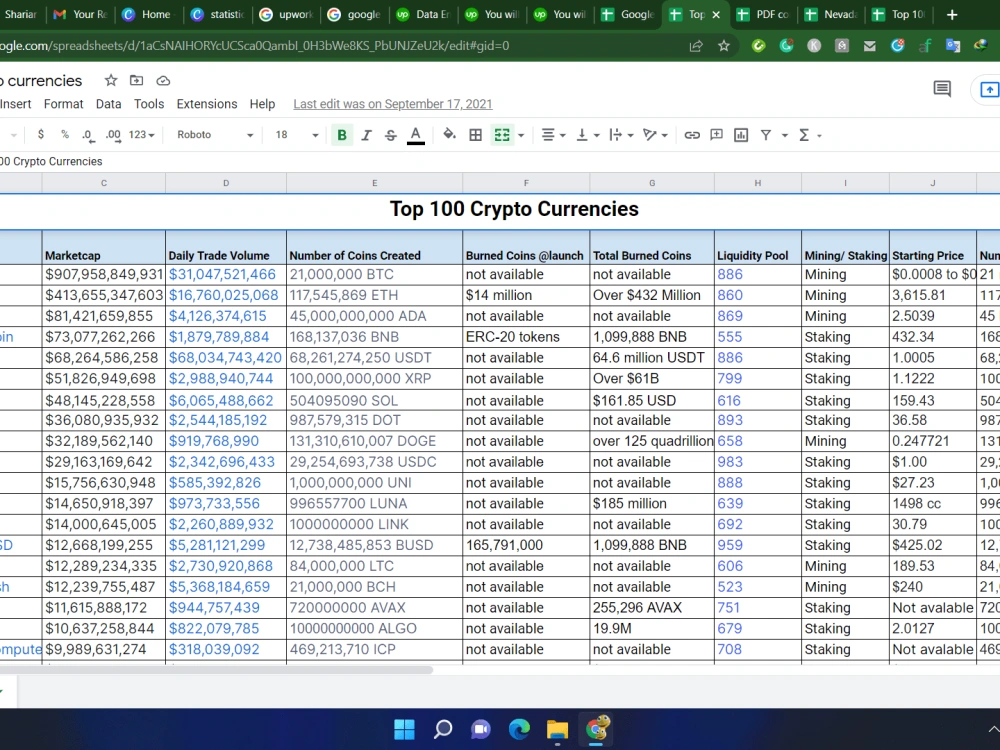
Task: Click the formula bar content
Action: (51, 161)
